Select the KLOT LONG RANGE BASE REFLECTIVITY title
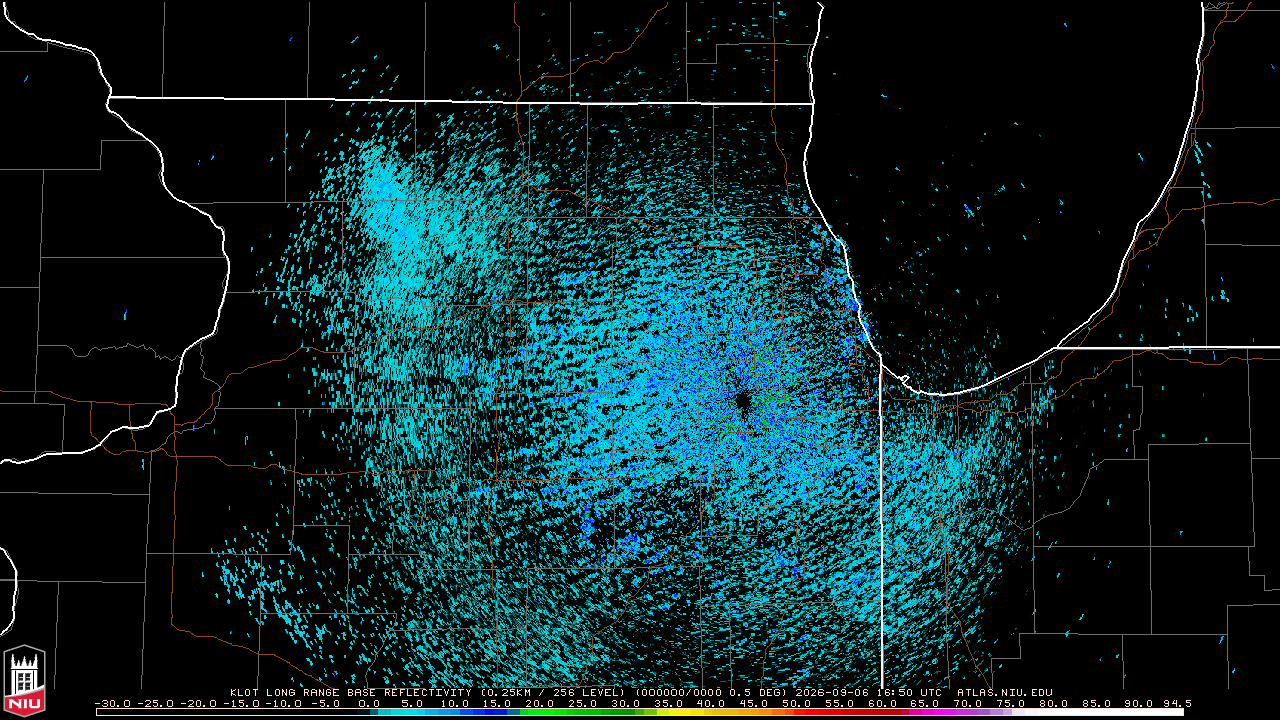1280x720 pixels. click(350, 692)
